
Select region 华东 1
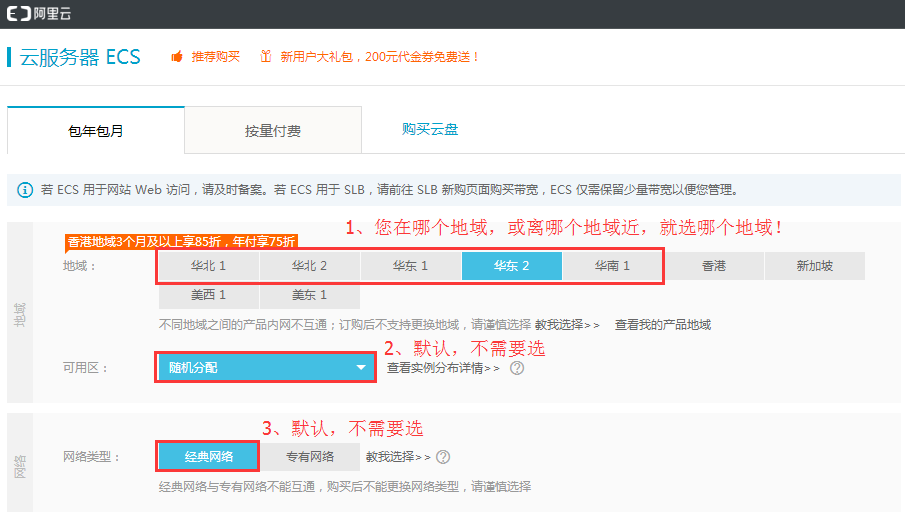click(410, 266)
